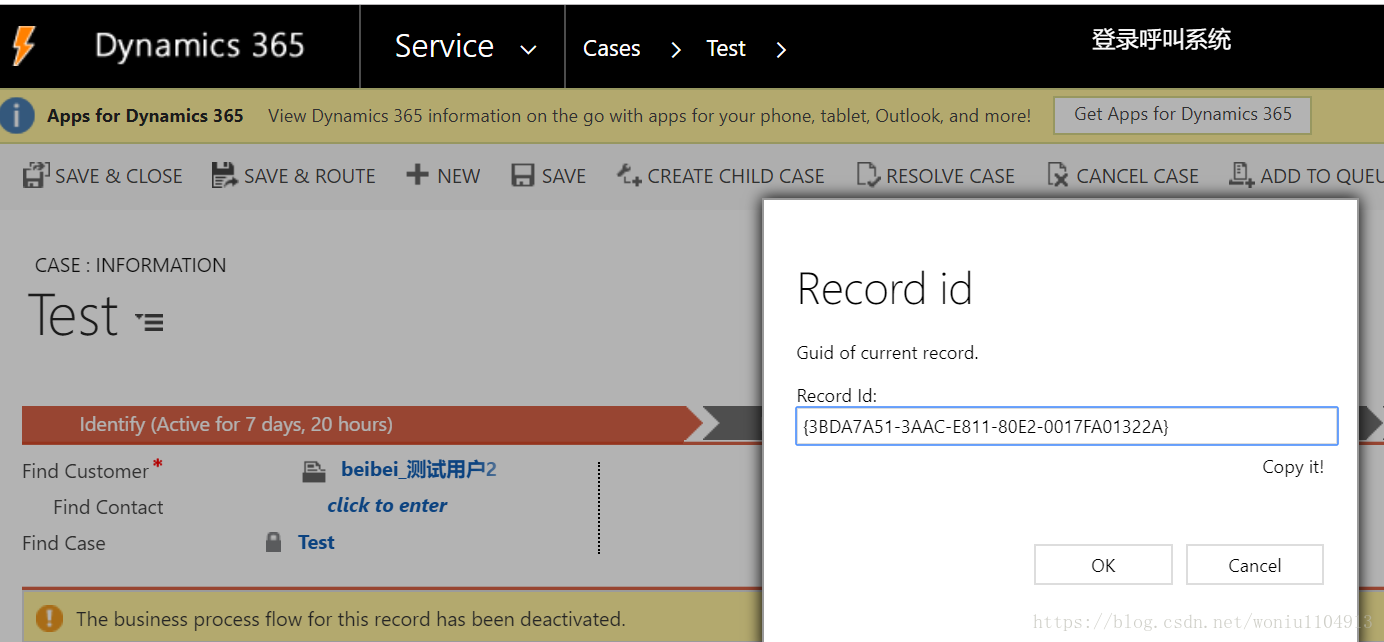Click the Find Customer field label
The width and height of the screenshot is (1384, 642).
tap(85, 471)
